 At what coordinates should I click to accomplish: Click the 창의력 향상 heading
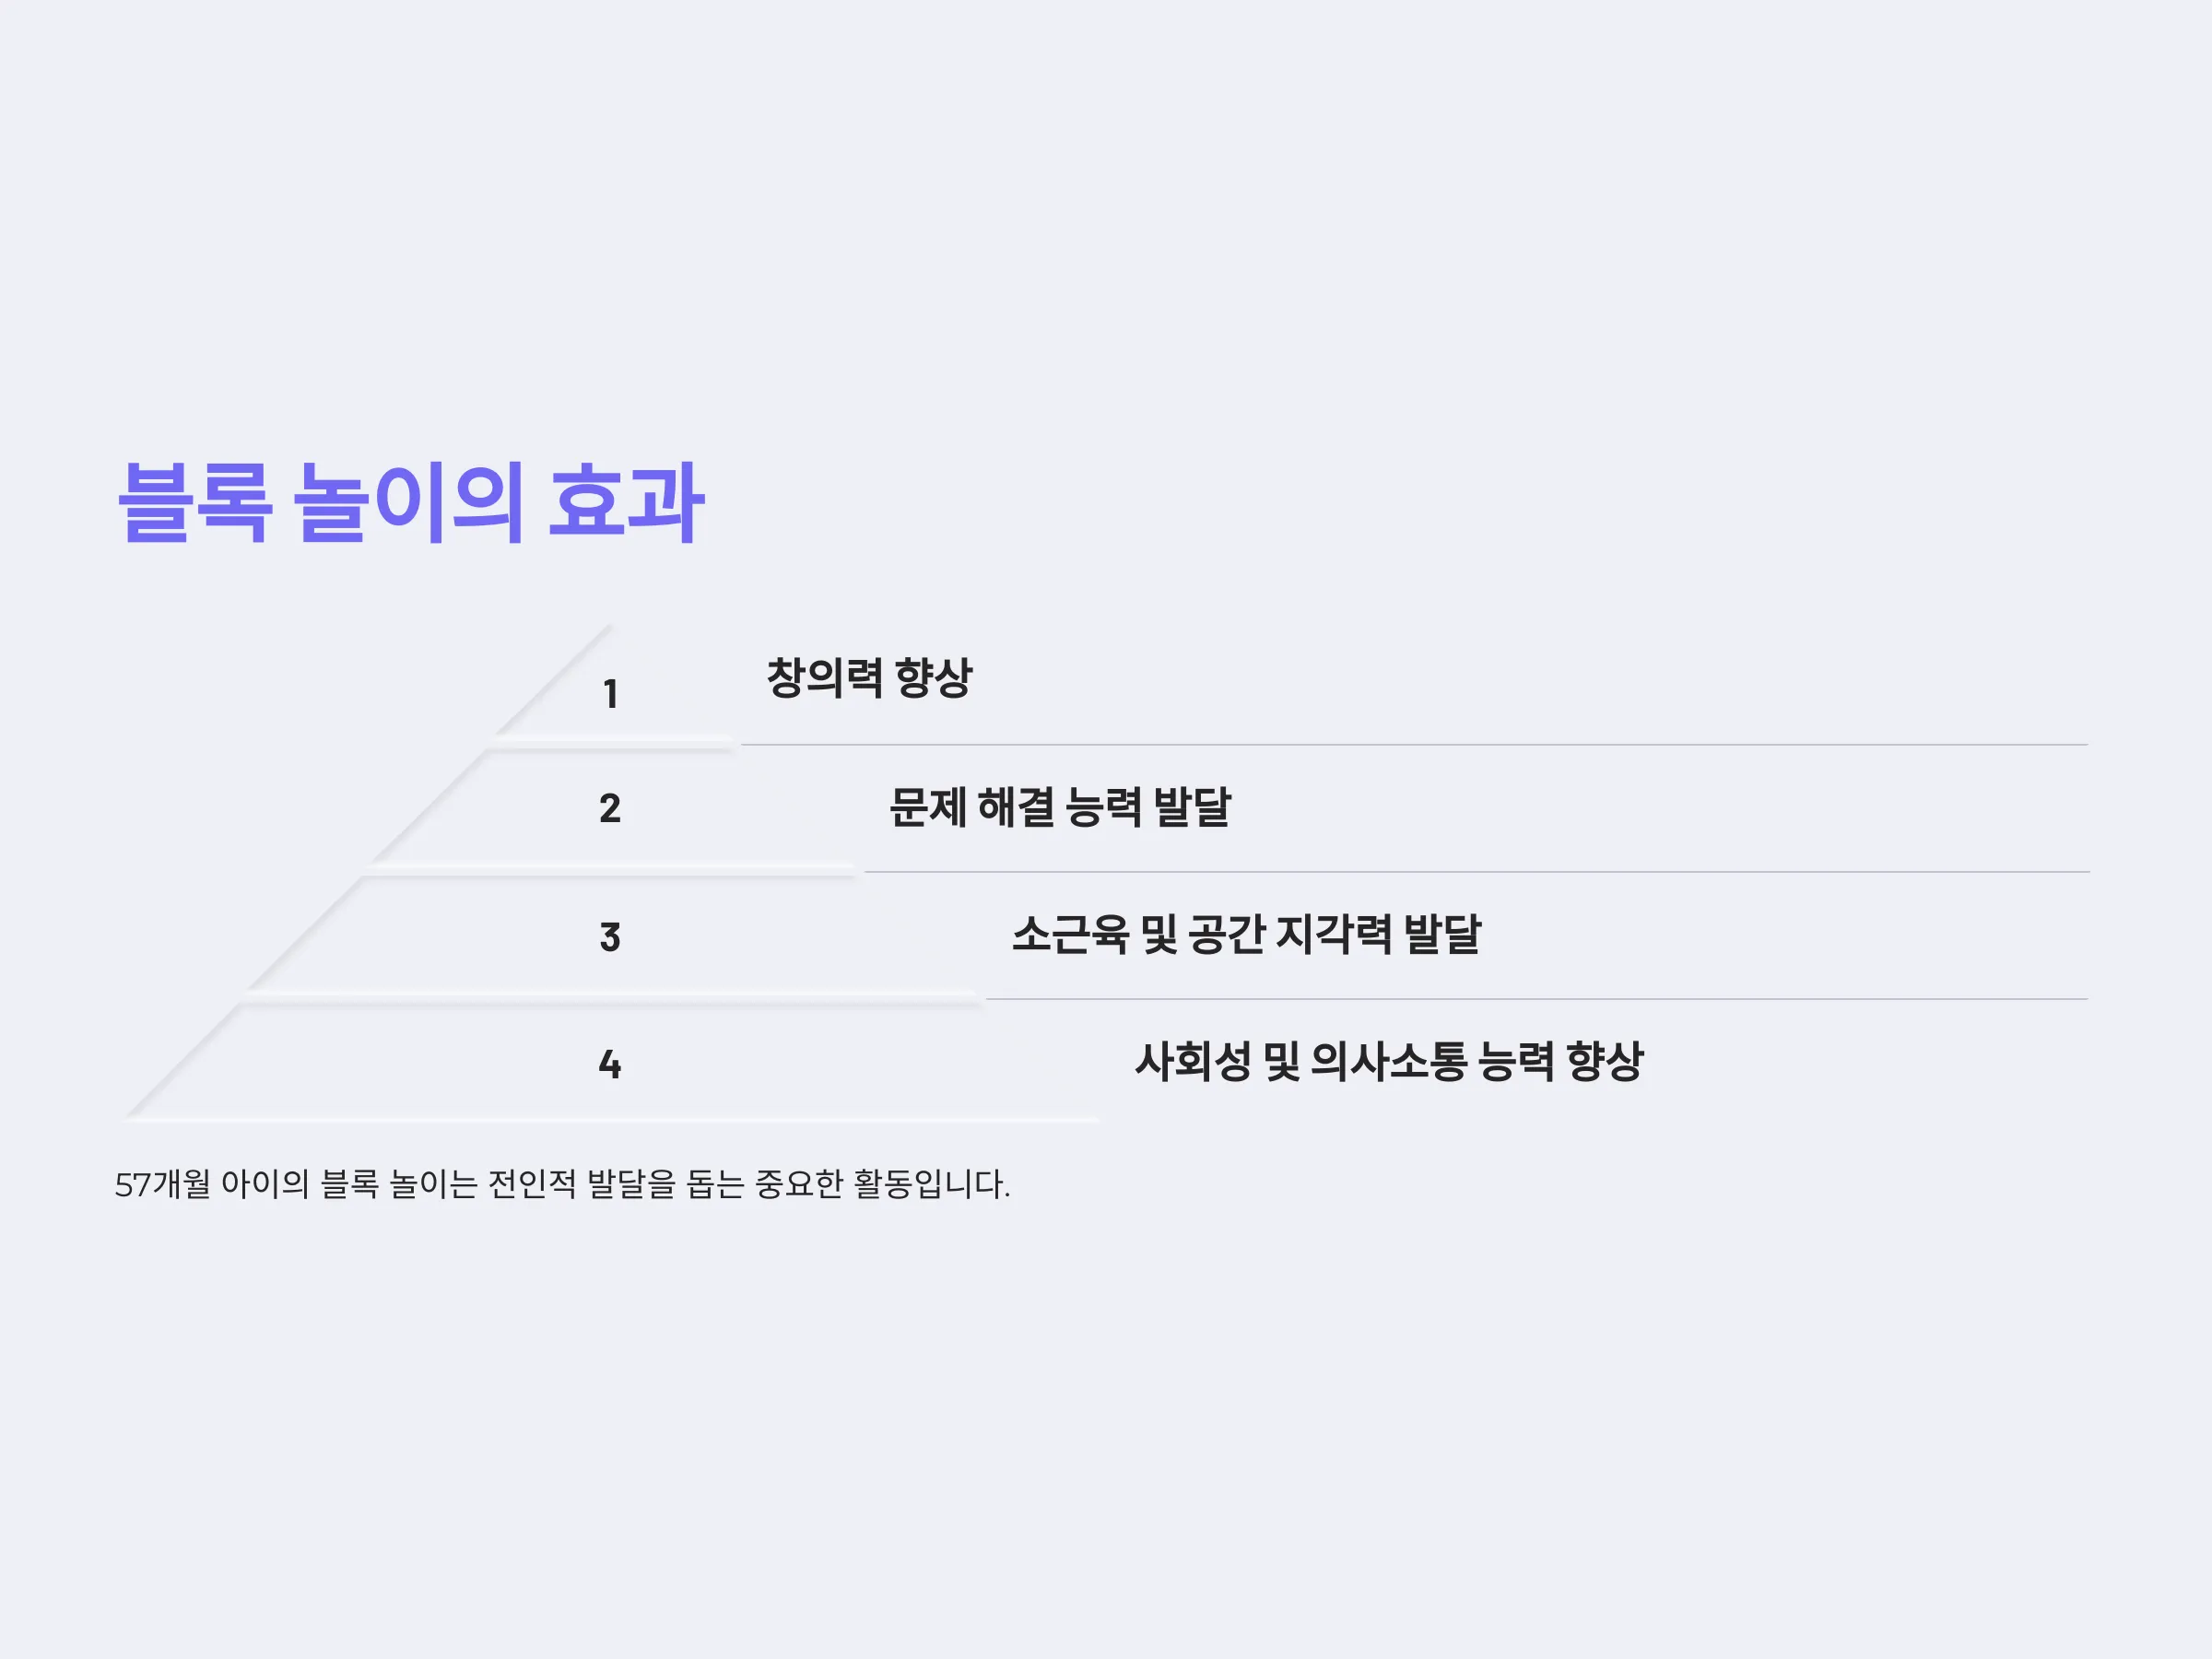pos(869,678)
